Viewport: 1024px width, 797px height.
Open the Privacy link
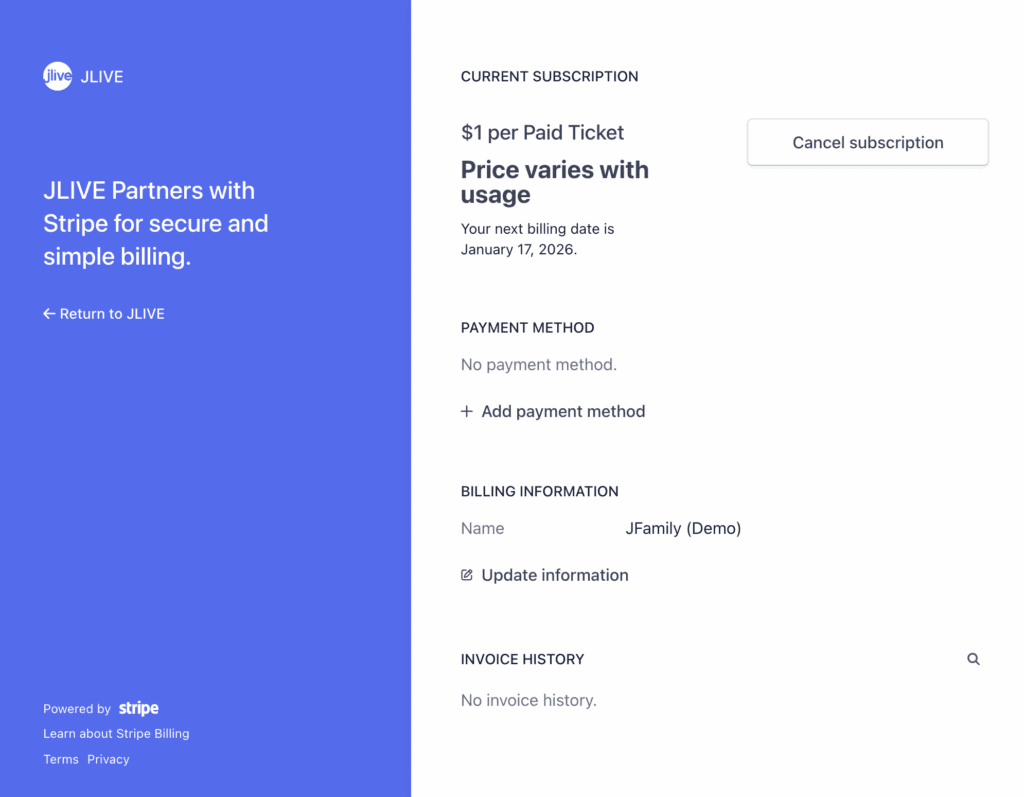(x=108, y=759)
